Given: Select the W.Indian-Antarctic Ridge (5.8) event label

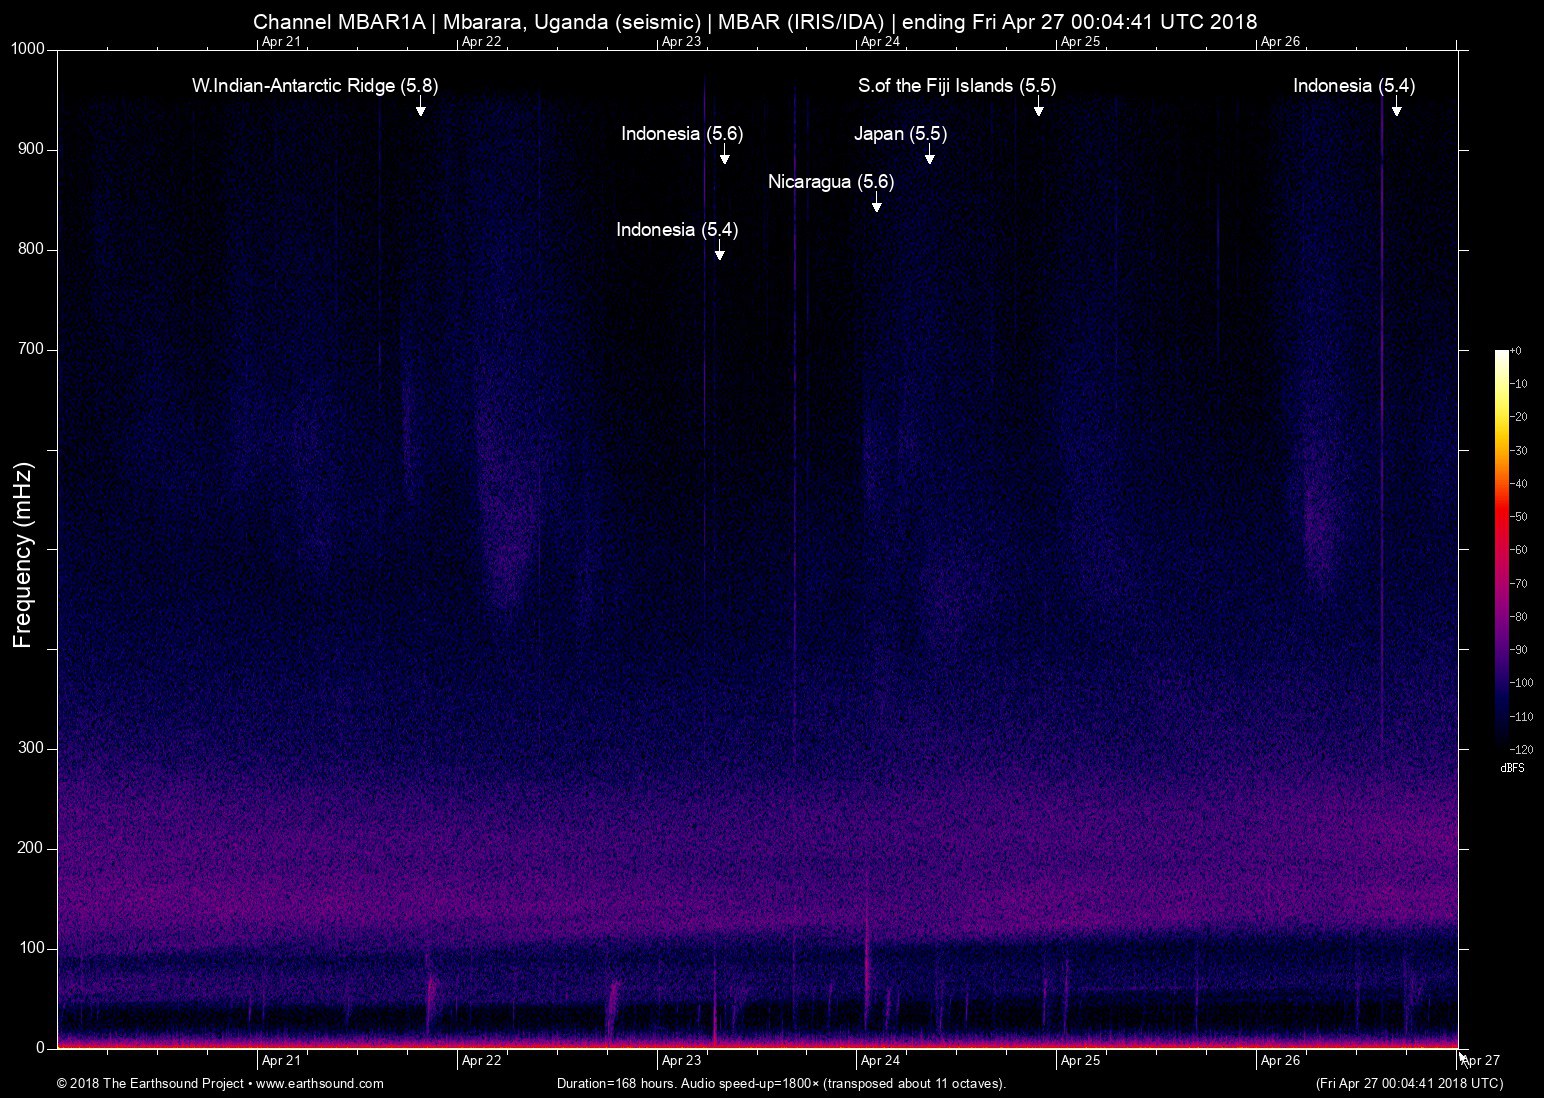Looking at the screenshot, I should click(314, 86).
